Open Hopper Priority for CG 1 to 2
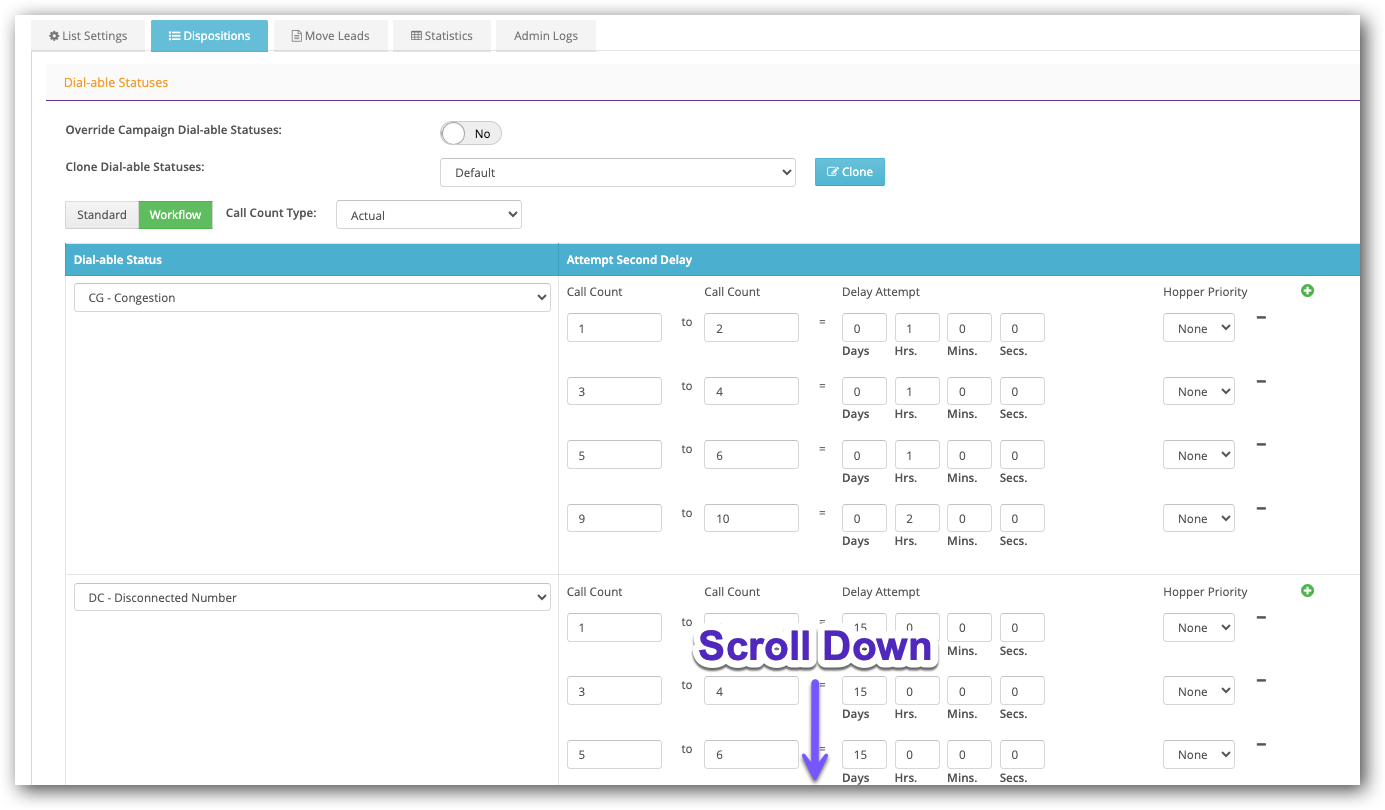1385x810 pixels. (1199, 328)
